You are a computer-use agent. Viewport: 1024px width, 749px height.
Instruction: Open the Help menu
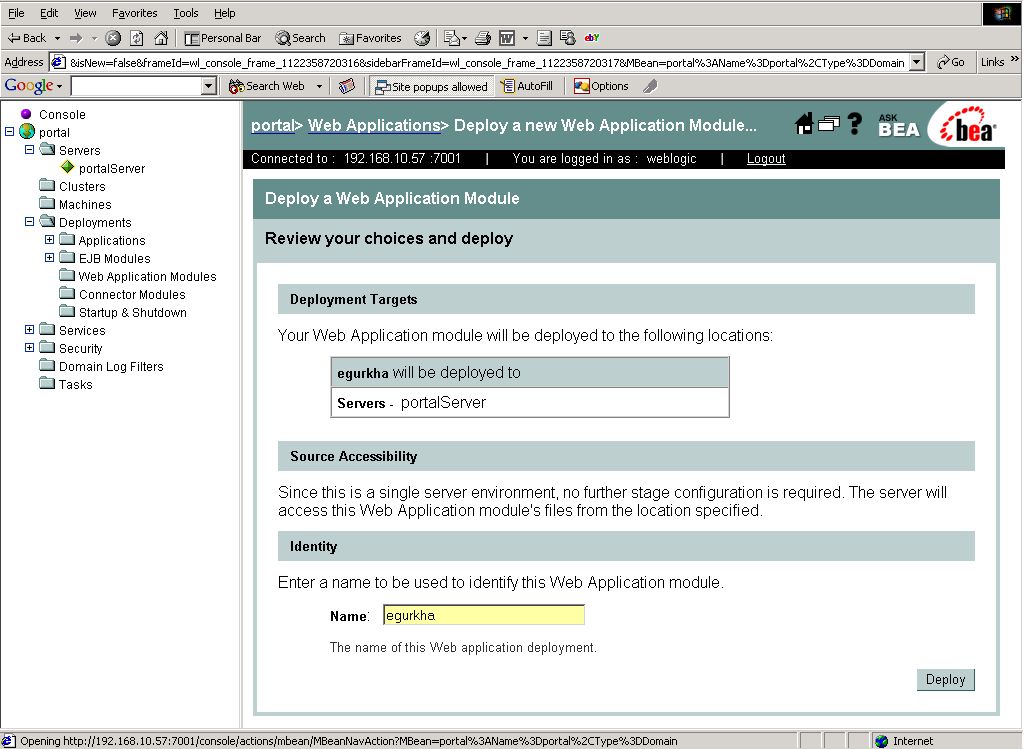[225, 13]
